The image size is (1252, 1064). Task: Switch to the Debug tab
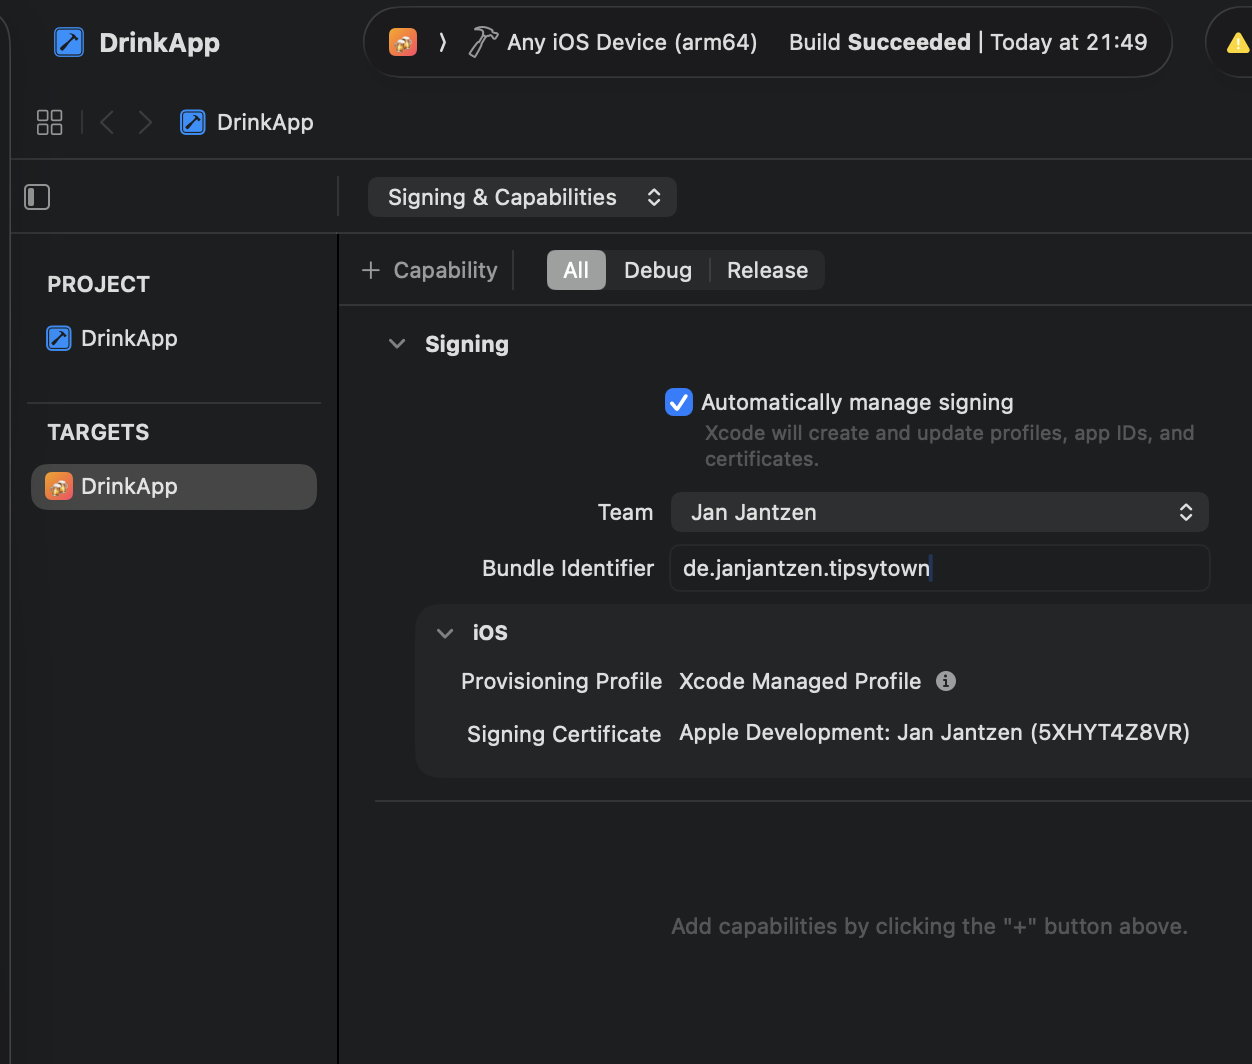tap(658, 270)
